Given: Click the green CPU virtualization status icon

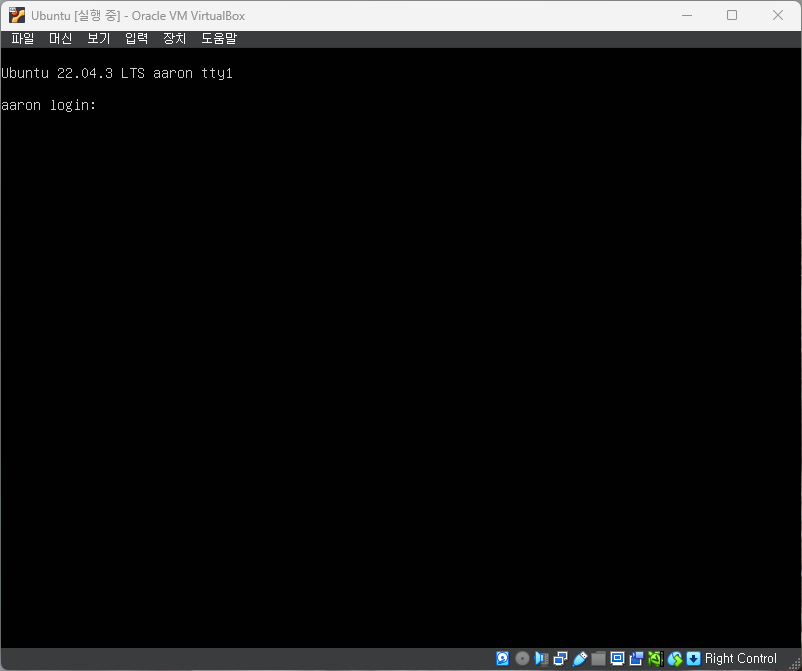Looking at the screenshot, I should click(655, 658).
